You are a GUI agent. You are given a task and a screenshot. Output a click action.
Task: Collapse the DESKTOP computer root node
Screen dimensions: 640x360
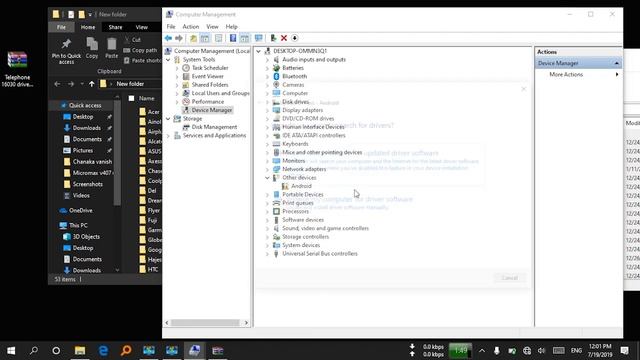click(x=258, y=51)
